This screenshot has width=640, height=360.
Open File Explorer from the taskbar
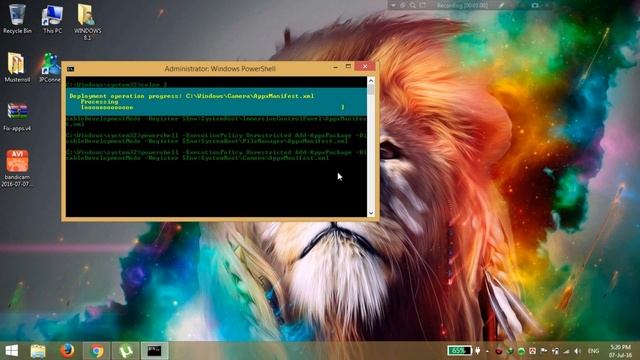tap(38, 351)
